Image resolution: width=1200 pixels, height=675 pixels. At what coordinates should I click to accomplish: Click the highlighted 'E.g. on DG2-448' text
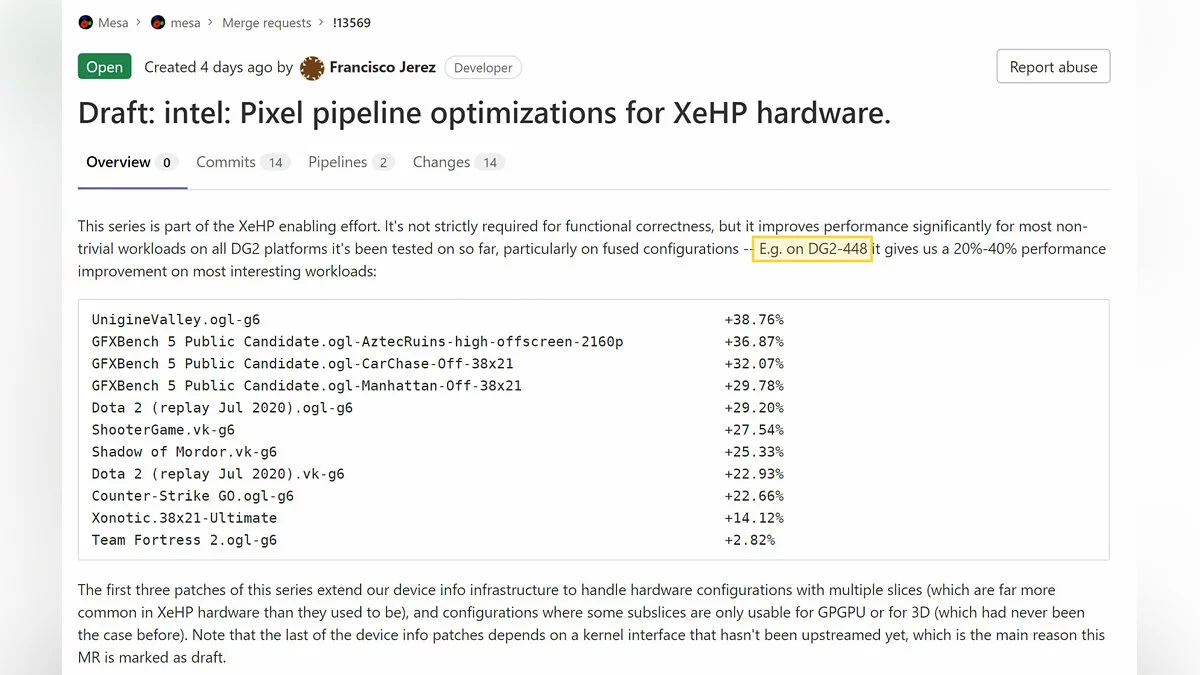812,249
